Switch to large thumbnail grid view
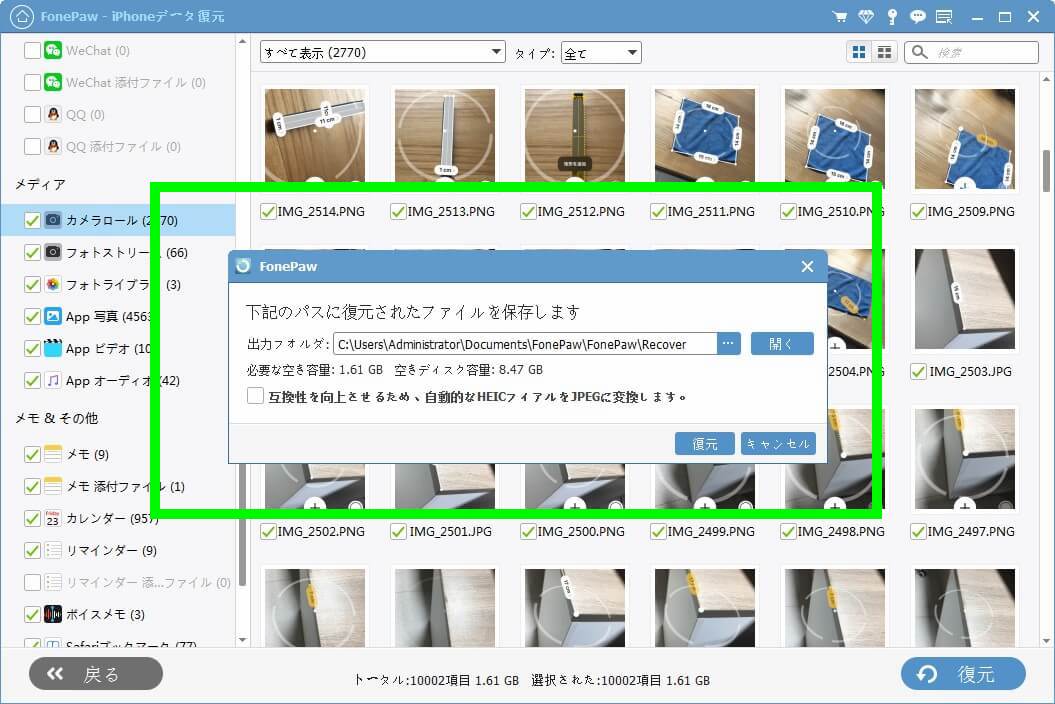The image size is (1055, 704). 859,52
